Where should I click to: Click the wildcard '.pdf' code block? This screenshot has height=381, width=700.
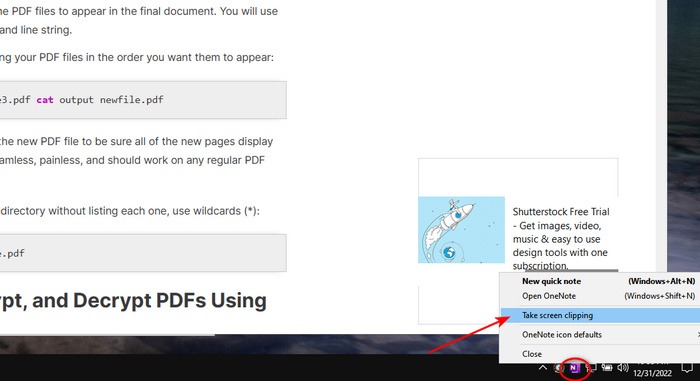143,253
